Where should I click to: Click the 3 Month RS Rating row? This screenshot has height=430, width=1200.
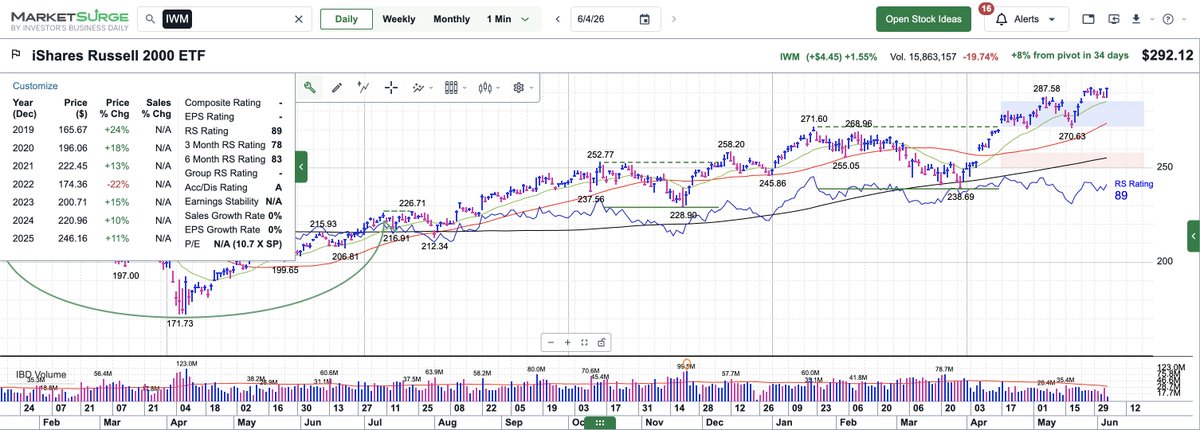(x=234, y=145)
